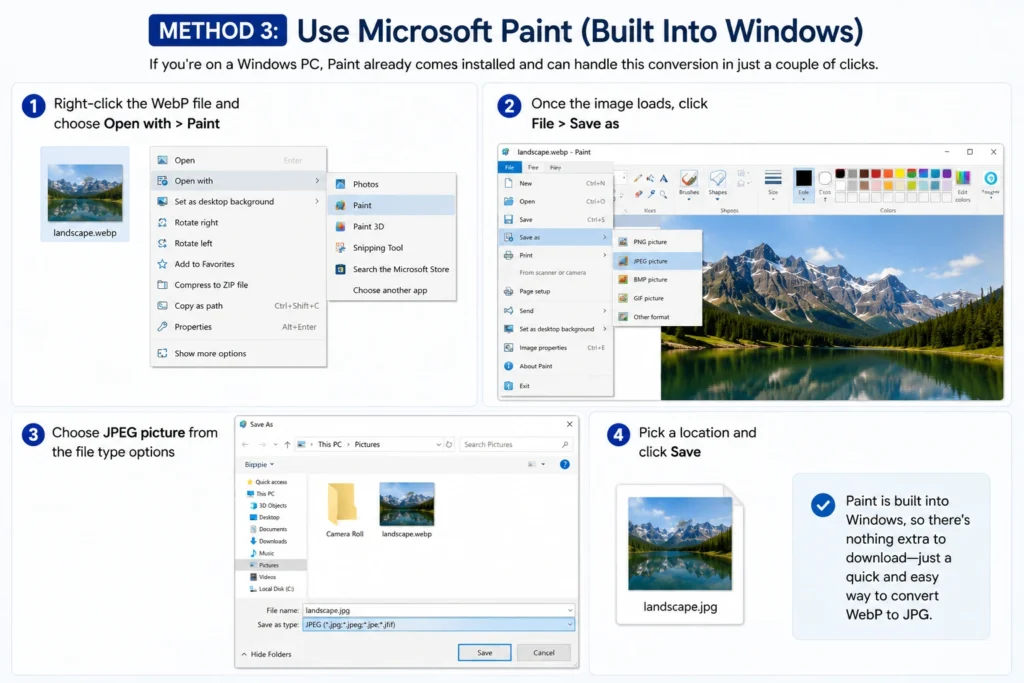Choose Paint from Open with submenu
Screen dimensions: 1024x683
[391, 205]
